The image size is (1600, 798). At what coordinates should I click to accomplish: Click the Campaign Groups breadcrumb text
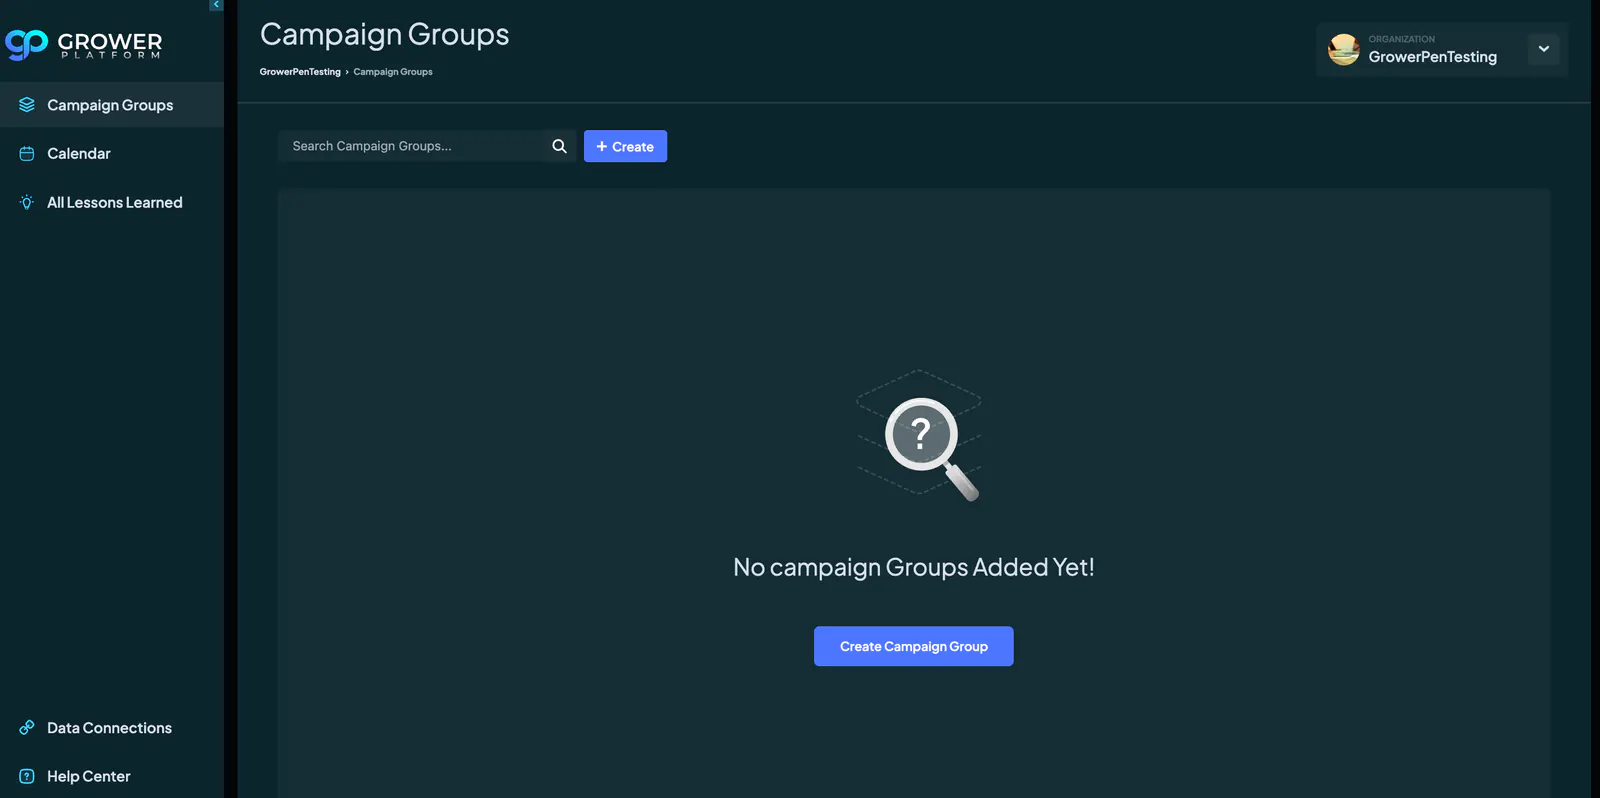point(393,72)
